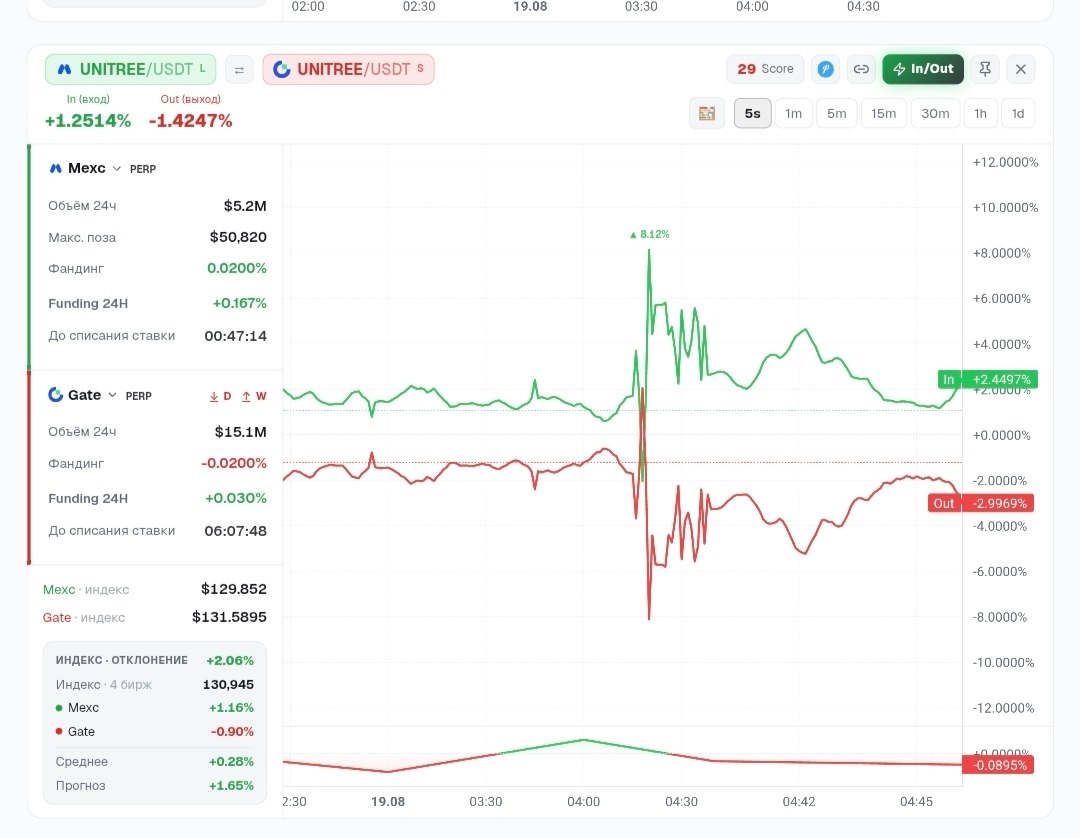Click the swap pairs arrows icon
The height and width of the screenshot is (838, 1080).
(x=239, y=70)
